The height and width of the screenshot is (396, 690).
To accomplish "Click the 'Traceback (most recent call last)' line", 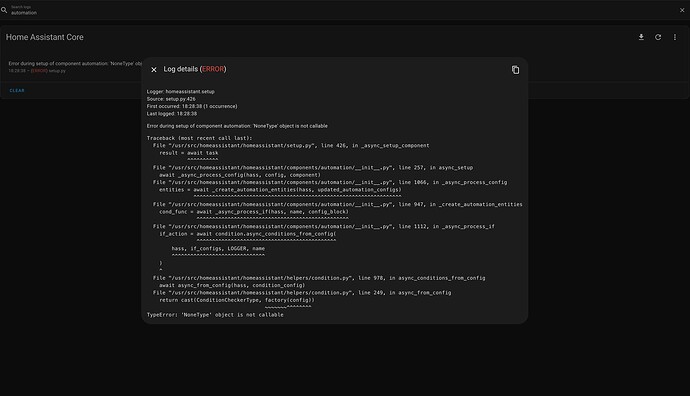I will pyautogui.click(x=199, y=138).
